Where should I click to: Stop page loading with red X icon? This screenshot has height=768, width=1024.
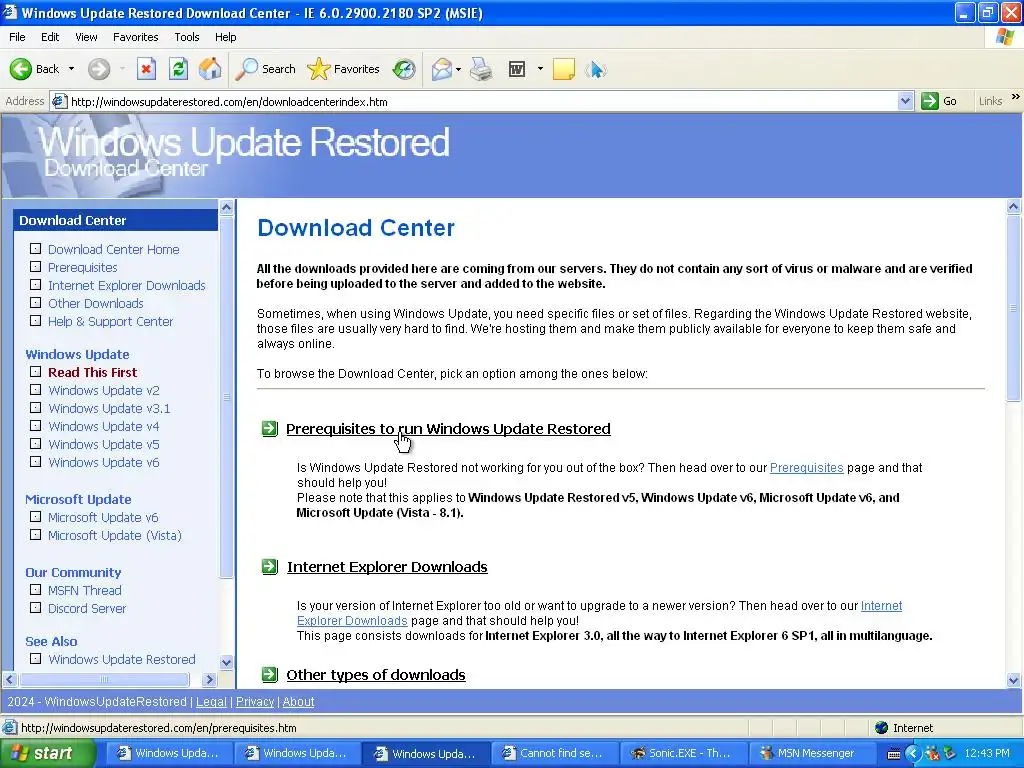click(146, 69)
